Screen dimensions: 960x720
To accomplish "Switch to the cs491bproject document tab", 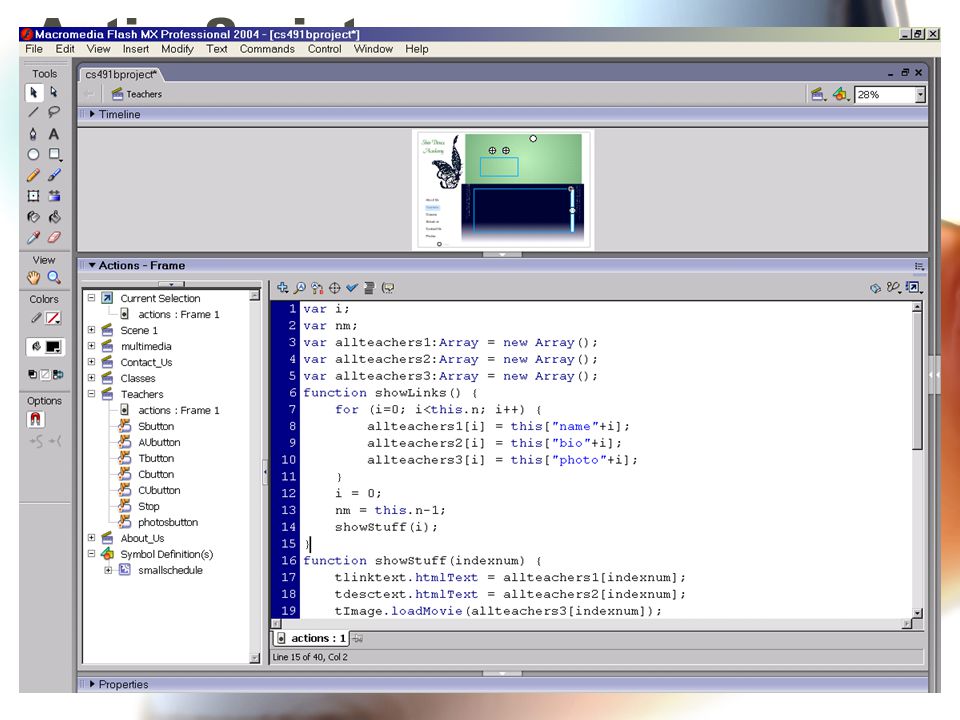I will (121, 75).
